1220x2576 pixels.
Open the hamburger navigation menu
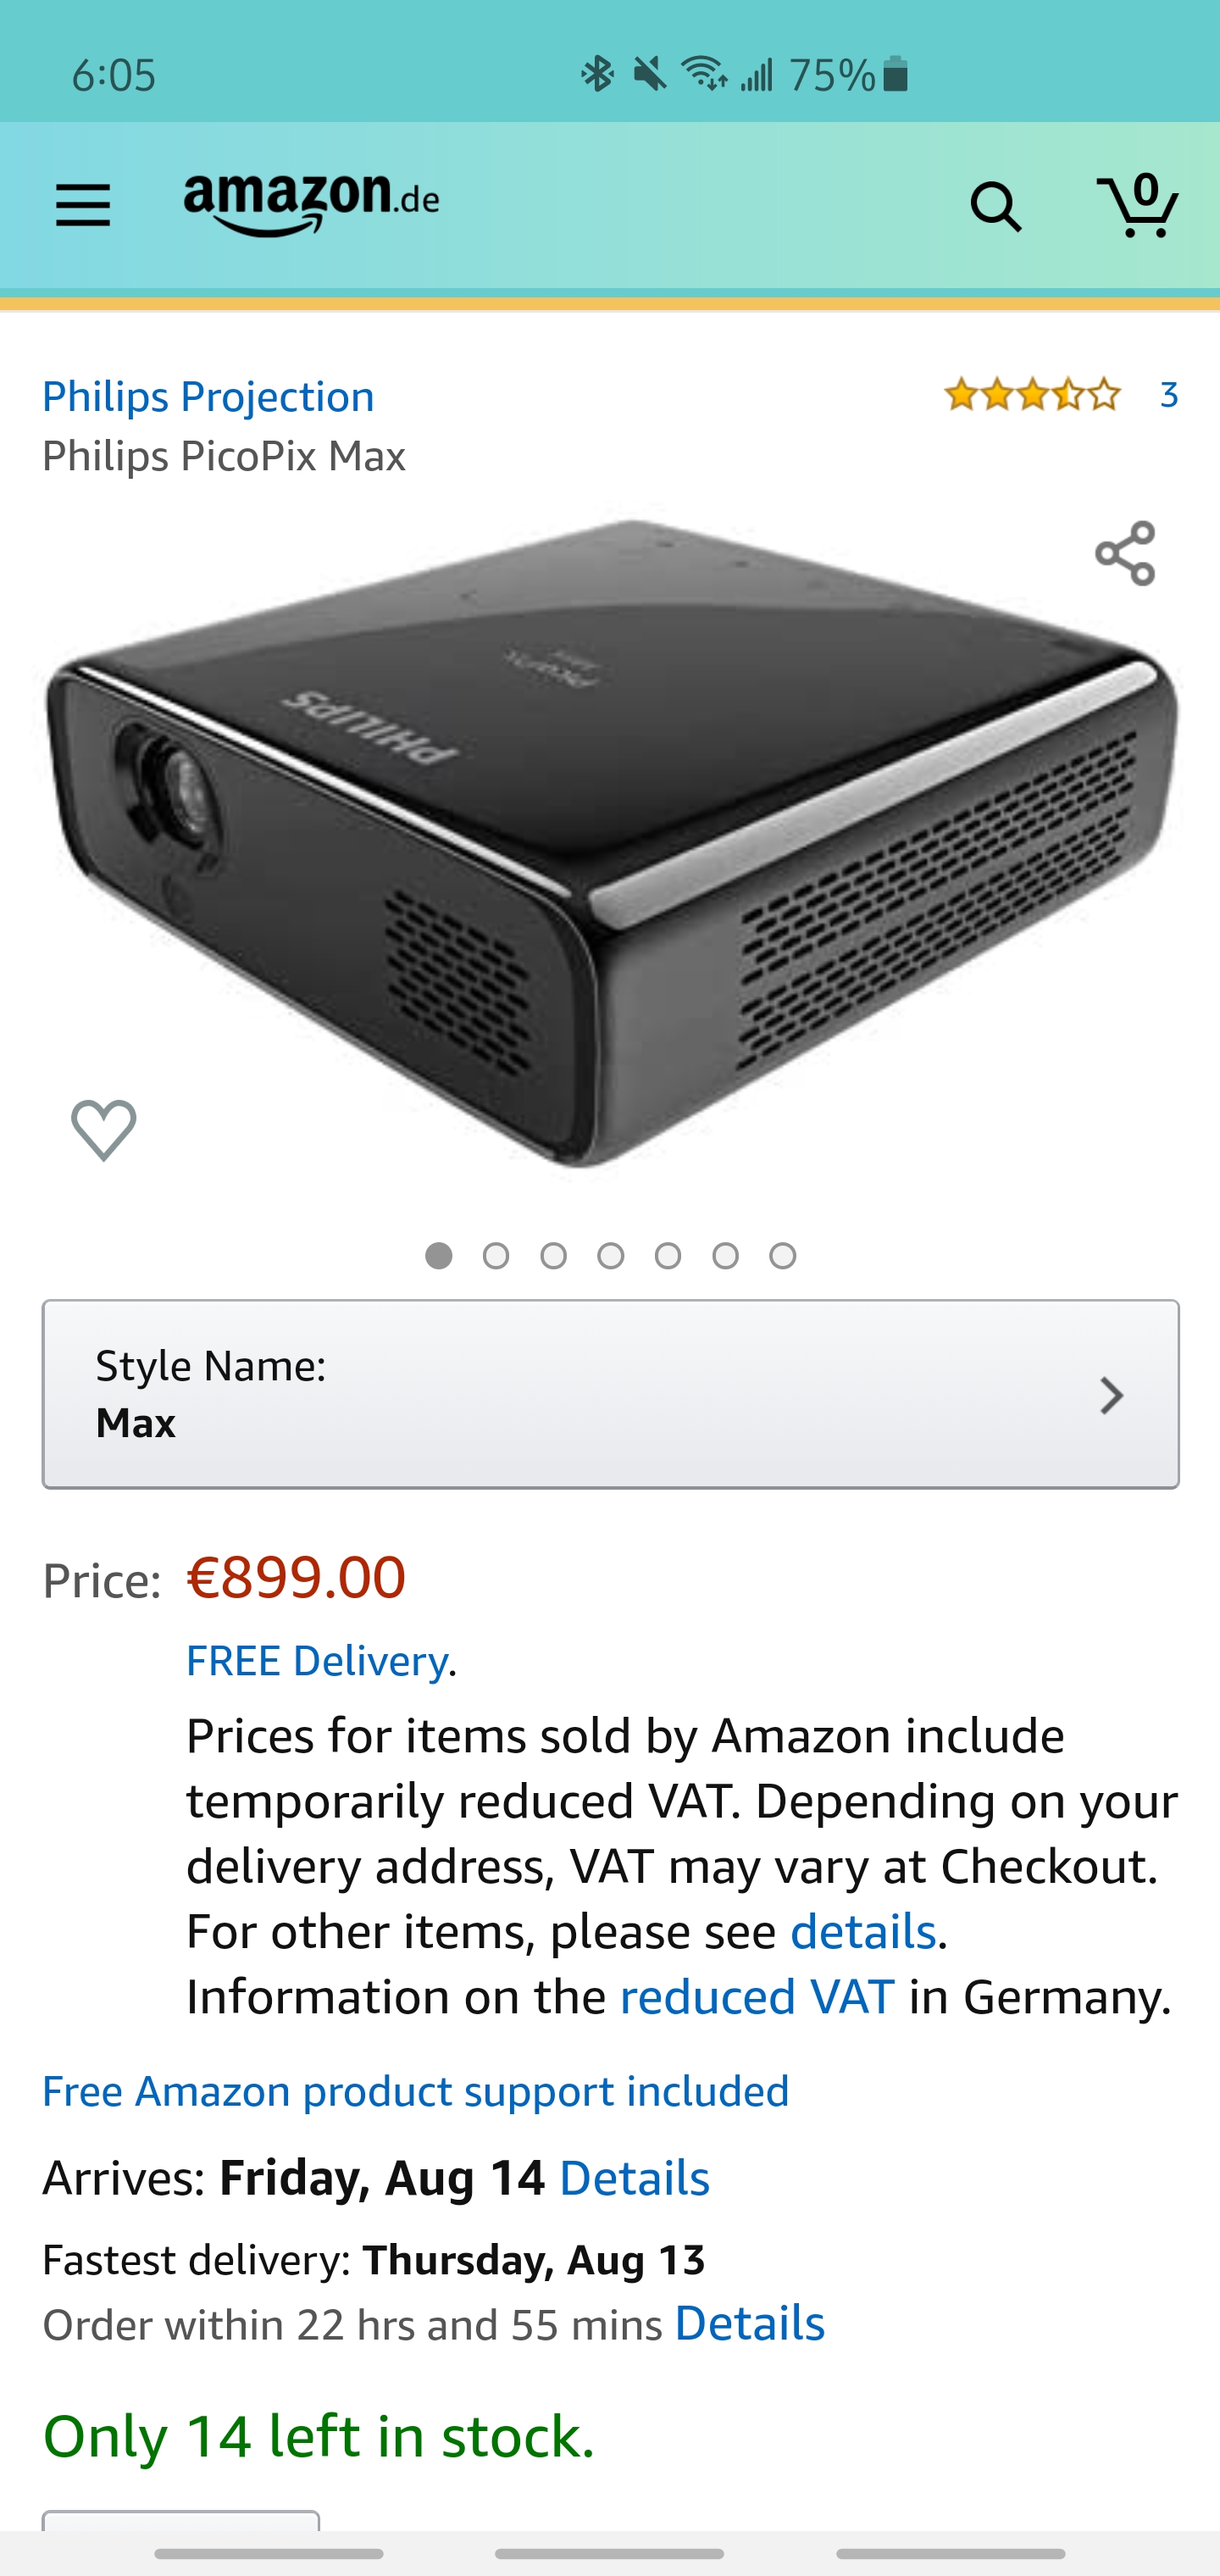tap(83, 206)
